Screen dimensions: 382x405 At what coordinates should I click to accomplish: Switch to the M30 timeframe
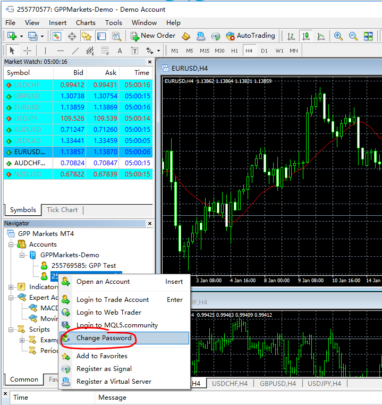(x=219, y=51)
